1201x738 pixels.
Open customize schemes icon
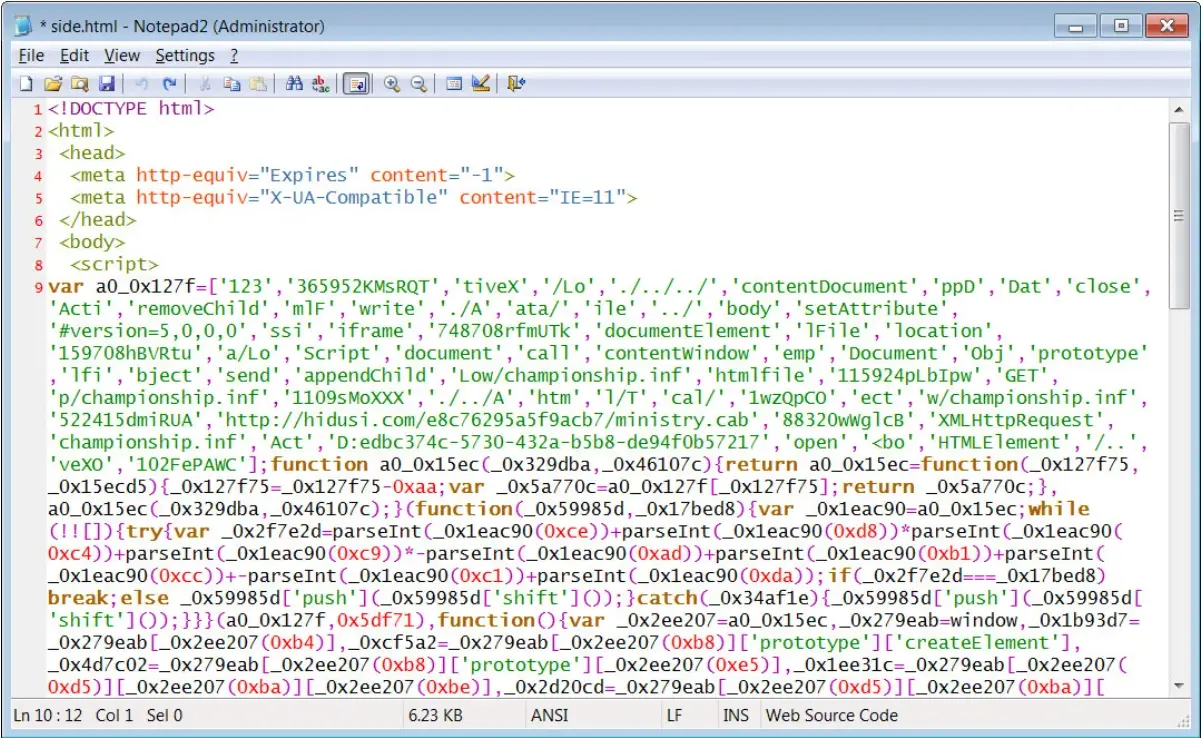[x=480, y=84]
